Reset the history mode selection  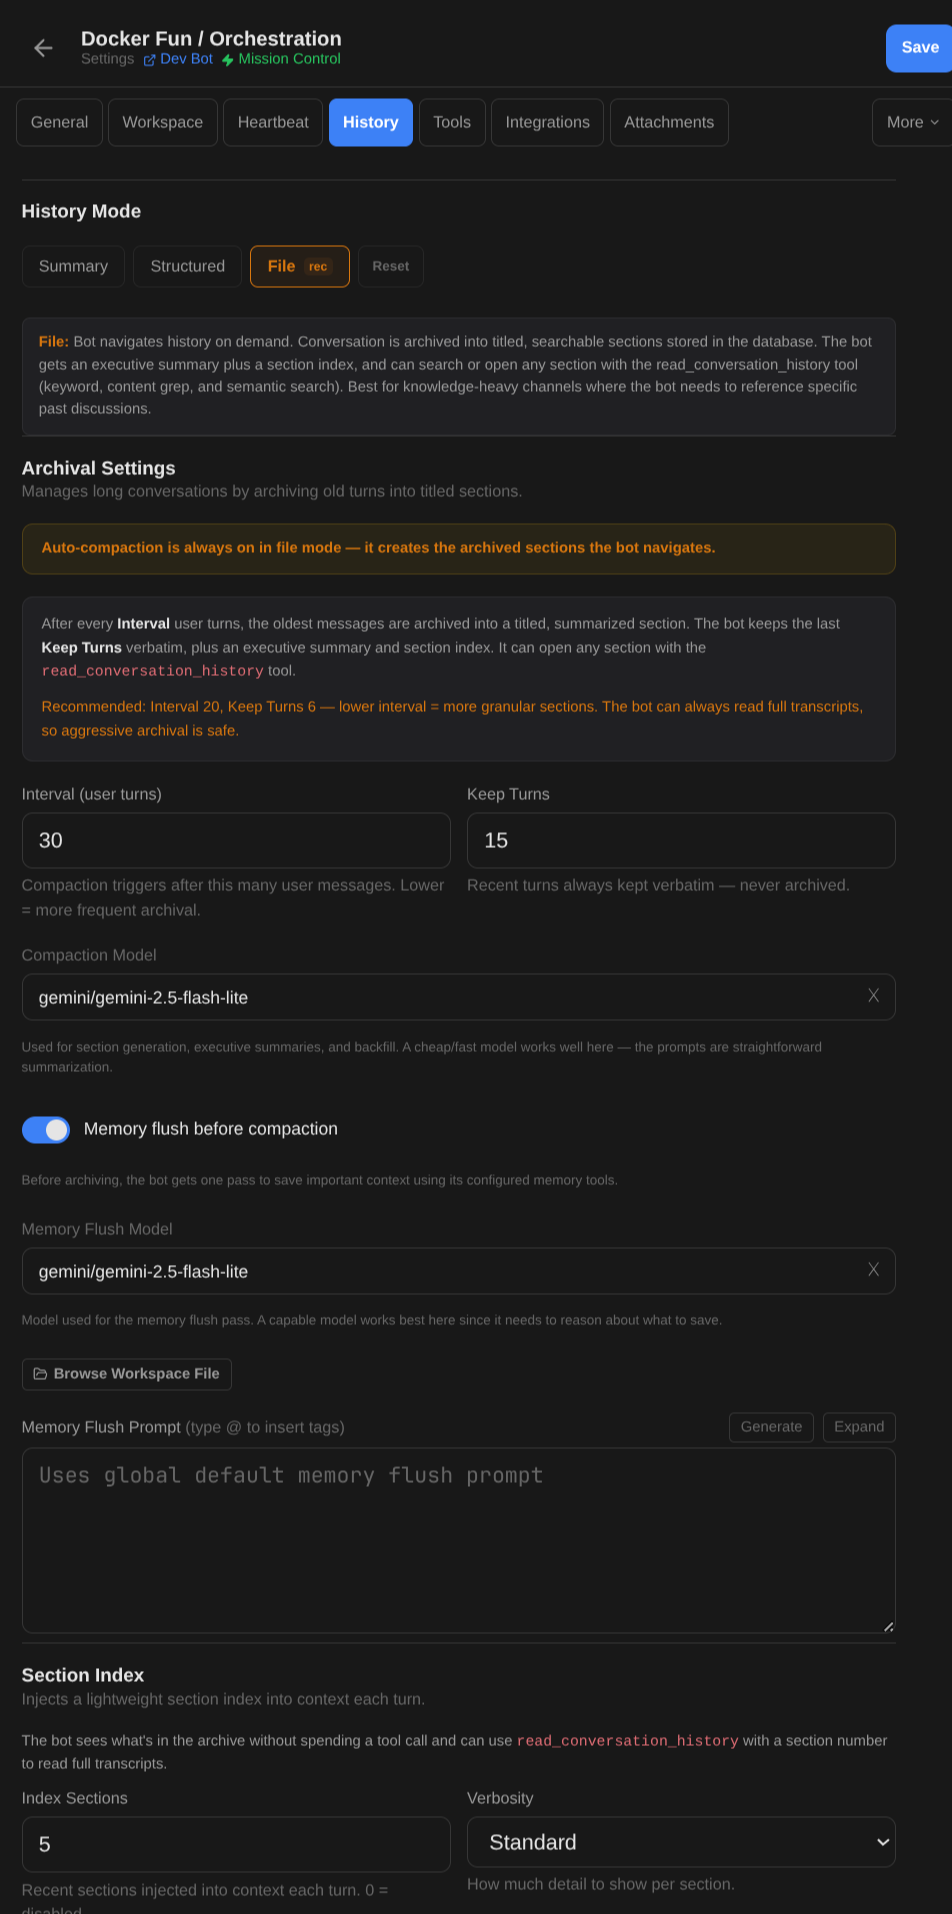[390, 266]
